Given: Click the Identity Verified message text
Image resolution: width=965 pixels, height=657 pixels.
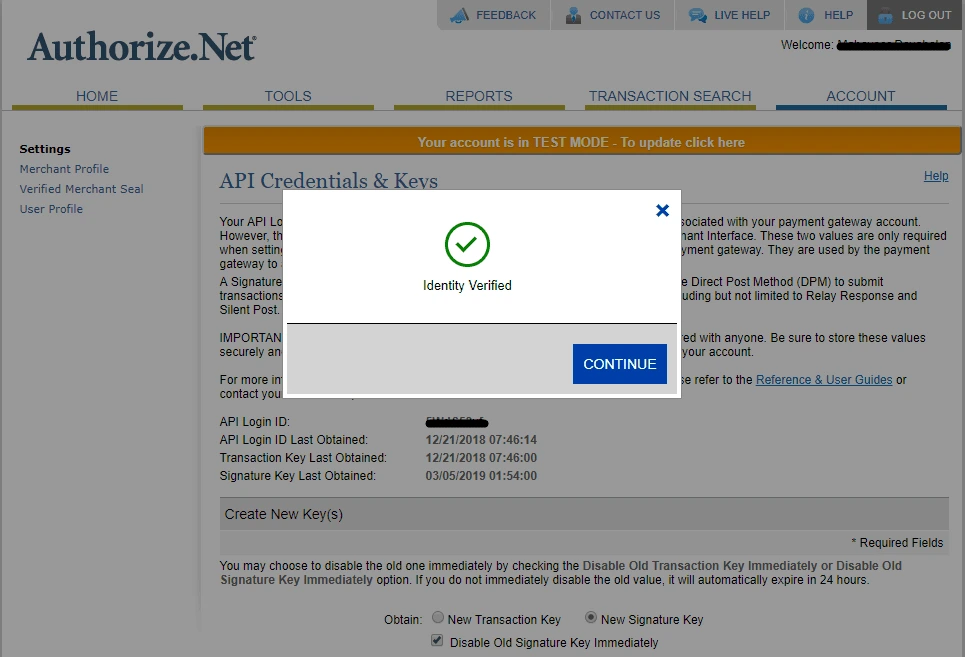Looking at the screenshot, I should 467,285.
